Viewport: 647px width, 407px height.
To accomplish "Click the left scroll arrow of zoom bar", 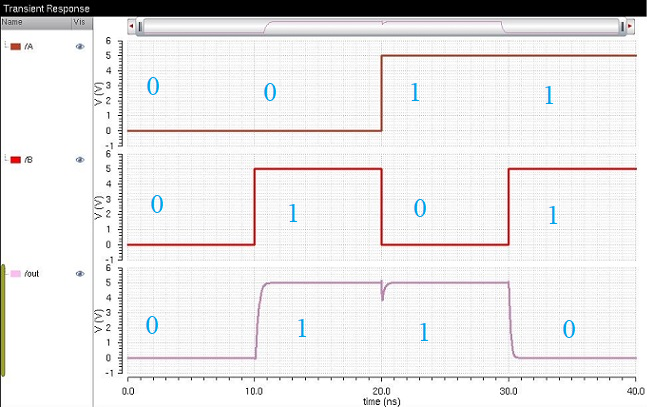I will (133, 25).
